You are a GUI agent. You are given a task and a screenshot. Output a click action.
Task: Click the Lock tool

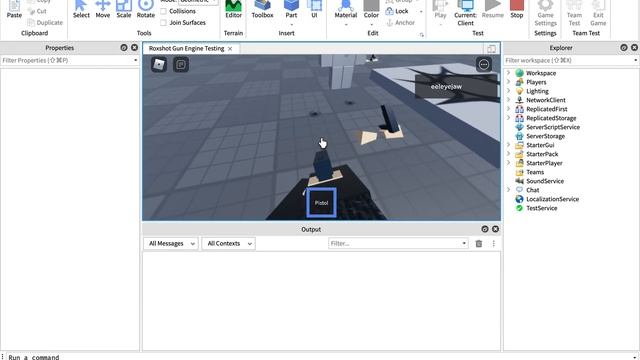pos(397,11)
